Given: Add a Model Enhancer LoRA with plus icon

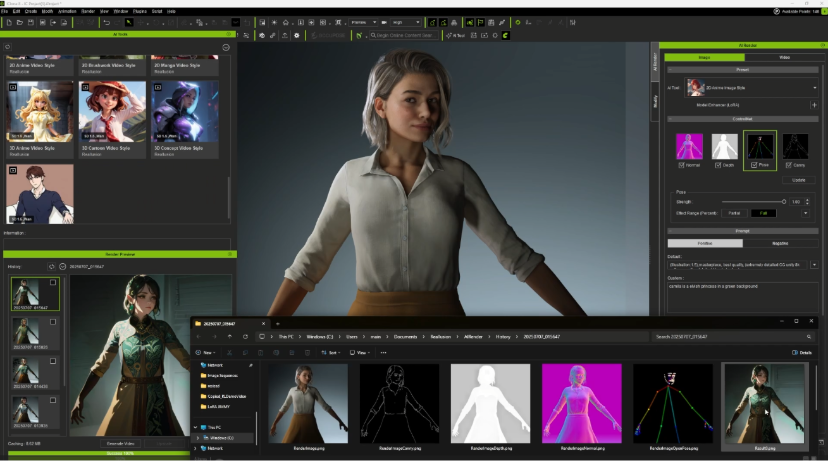Looking at the screenshot, I should coord(813,105).
